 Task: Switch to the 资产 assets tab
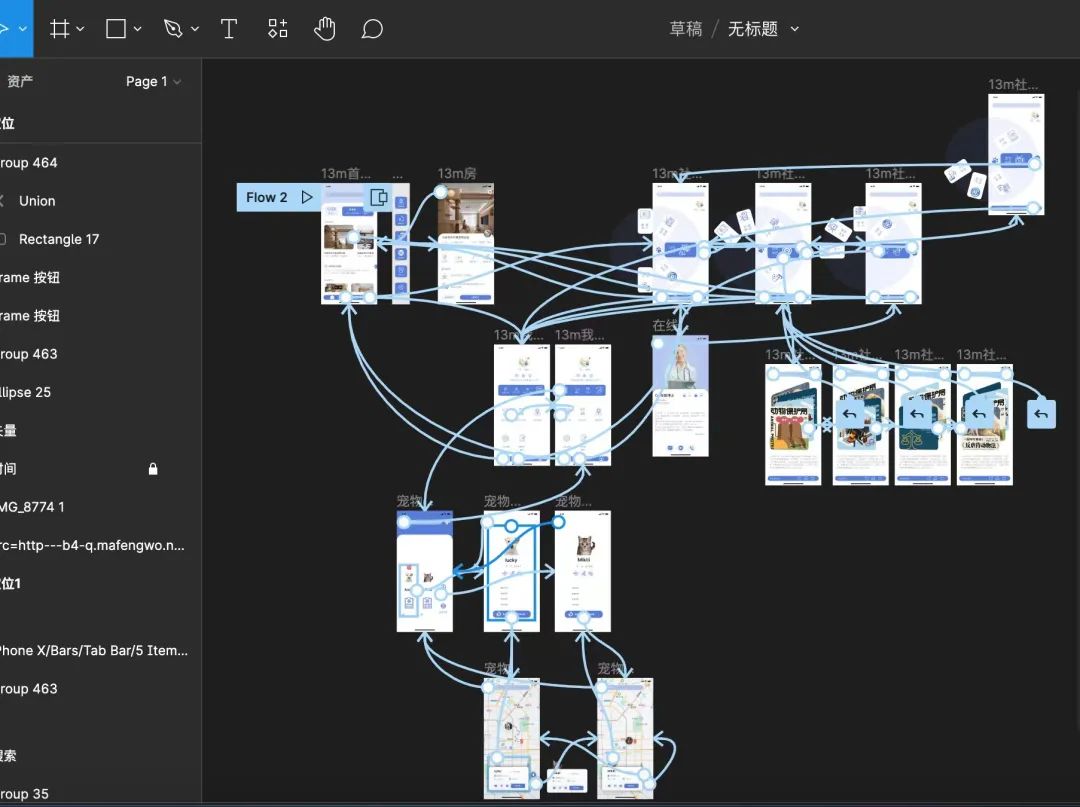pos(20,82)
